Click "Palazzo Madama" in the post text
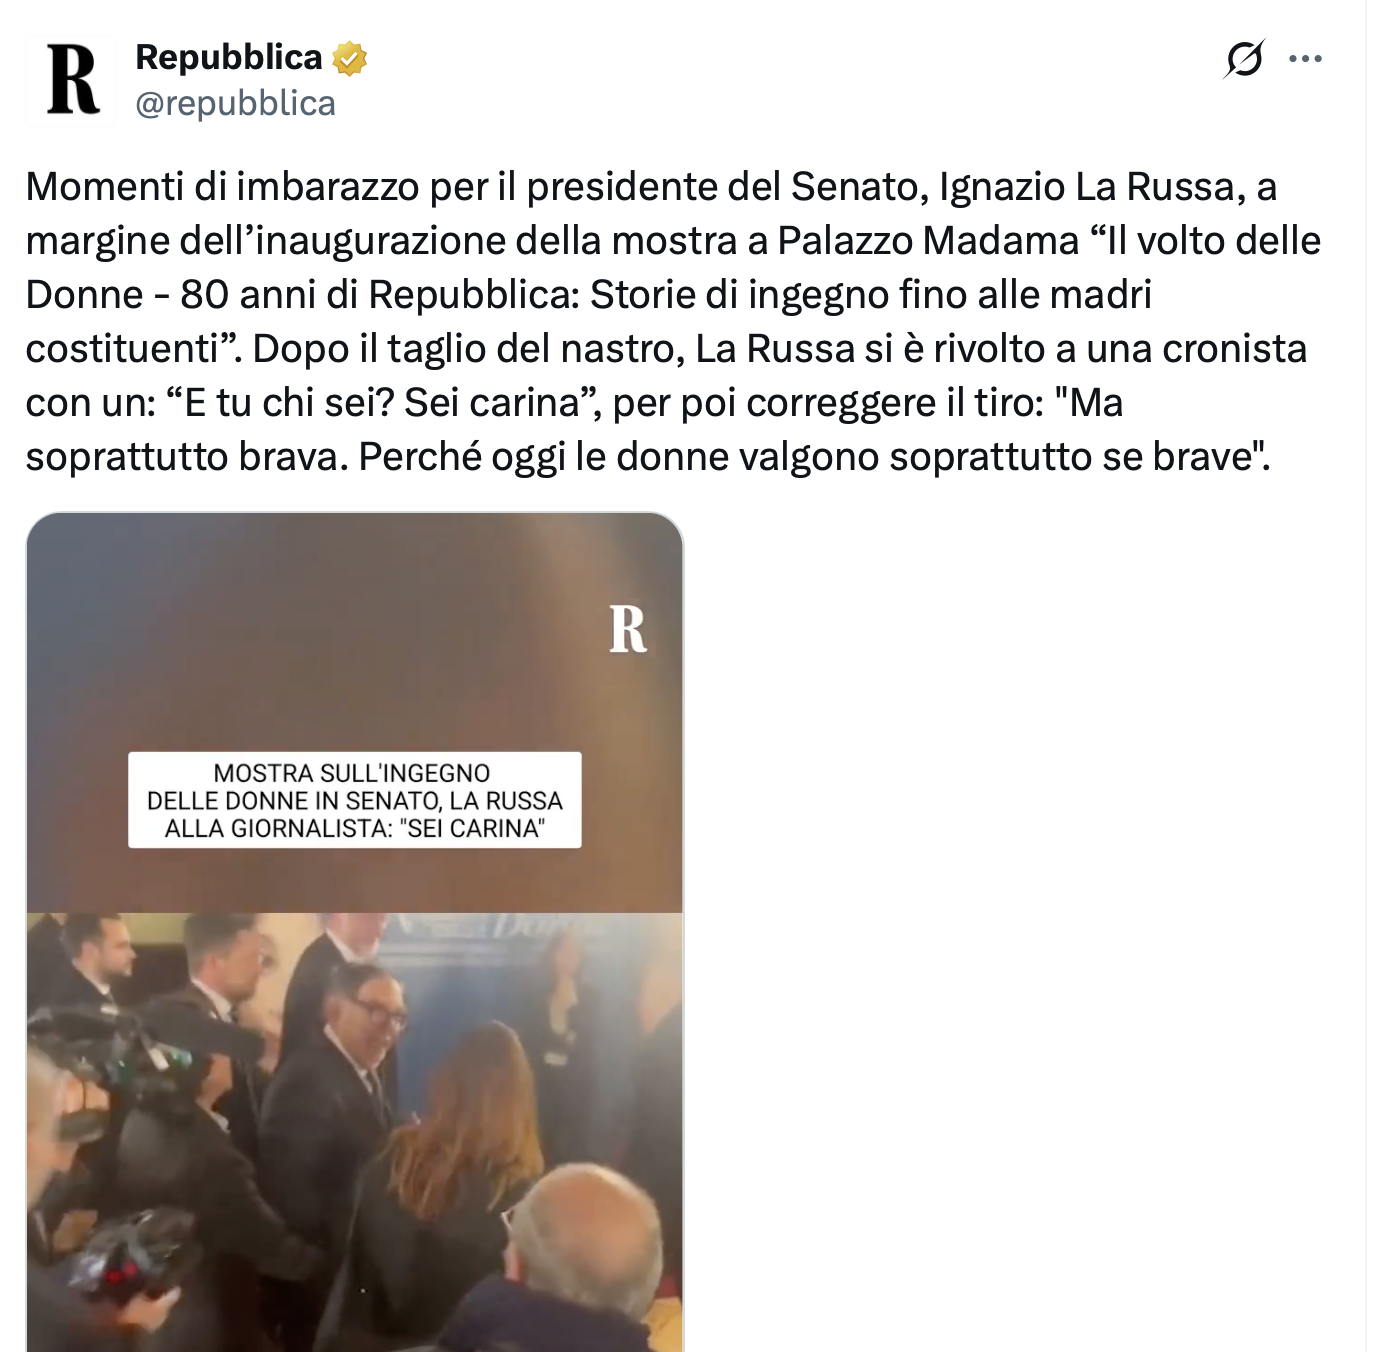 pos(928,241)
